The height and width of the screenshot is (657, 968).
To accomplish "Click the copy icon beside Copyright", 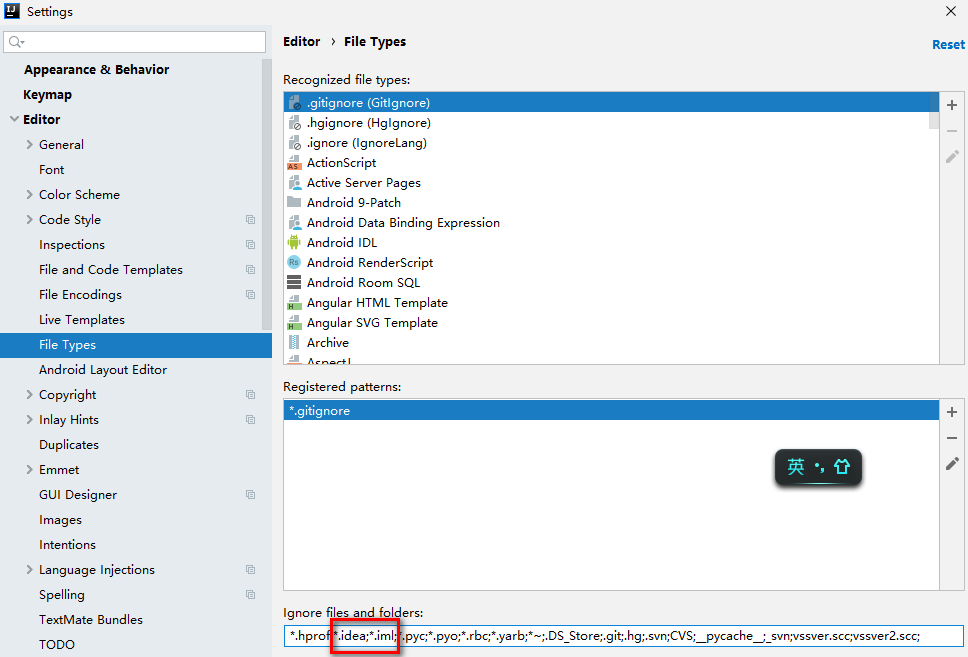I will pyautogui.click(x=250, y=395).
